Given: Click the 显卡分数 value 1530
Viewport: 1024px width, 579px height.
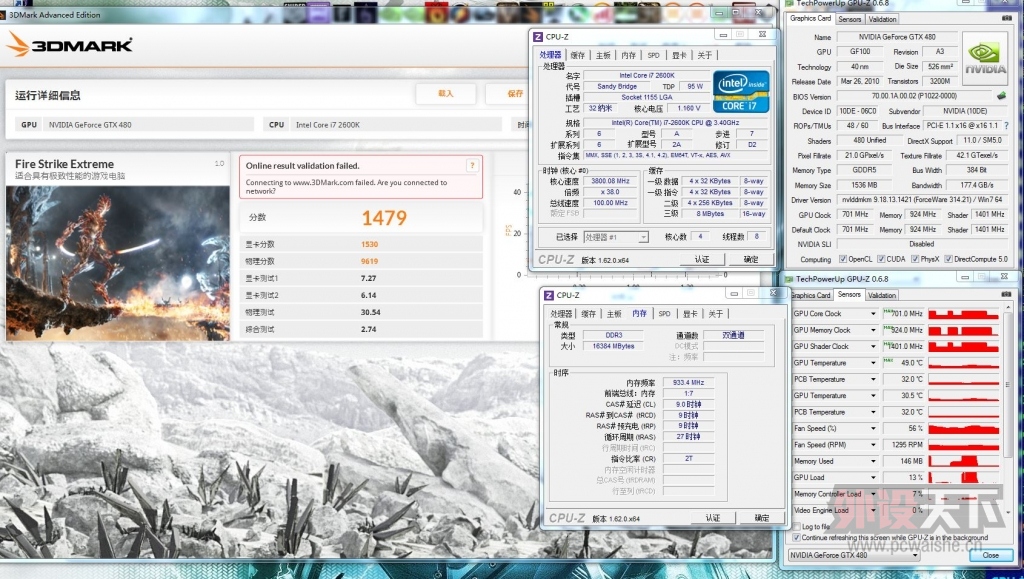Looking at the screenshot, I should (370, 244).
